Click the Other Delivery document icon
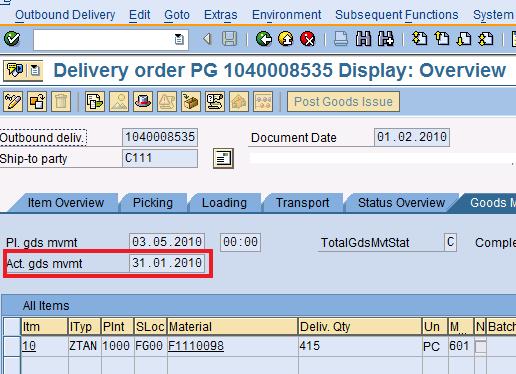The width and height of the screenshot is (516, 374). pos(37,102)
